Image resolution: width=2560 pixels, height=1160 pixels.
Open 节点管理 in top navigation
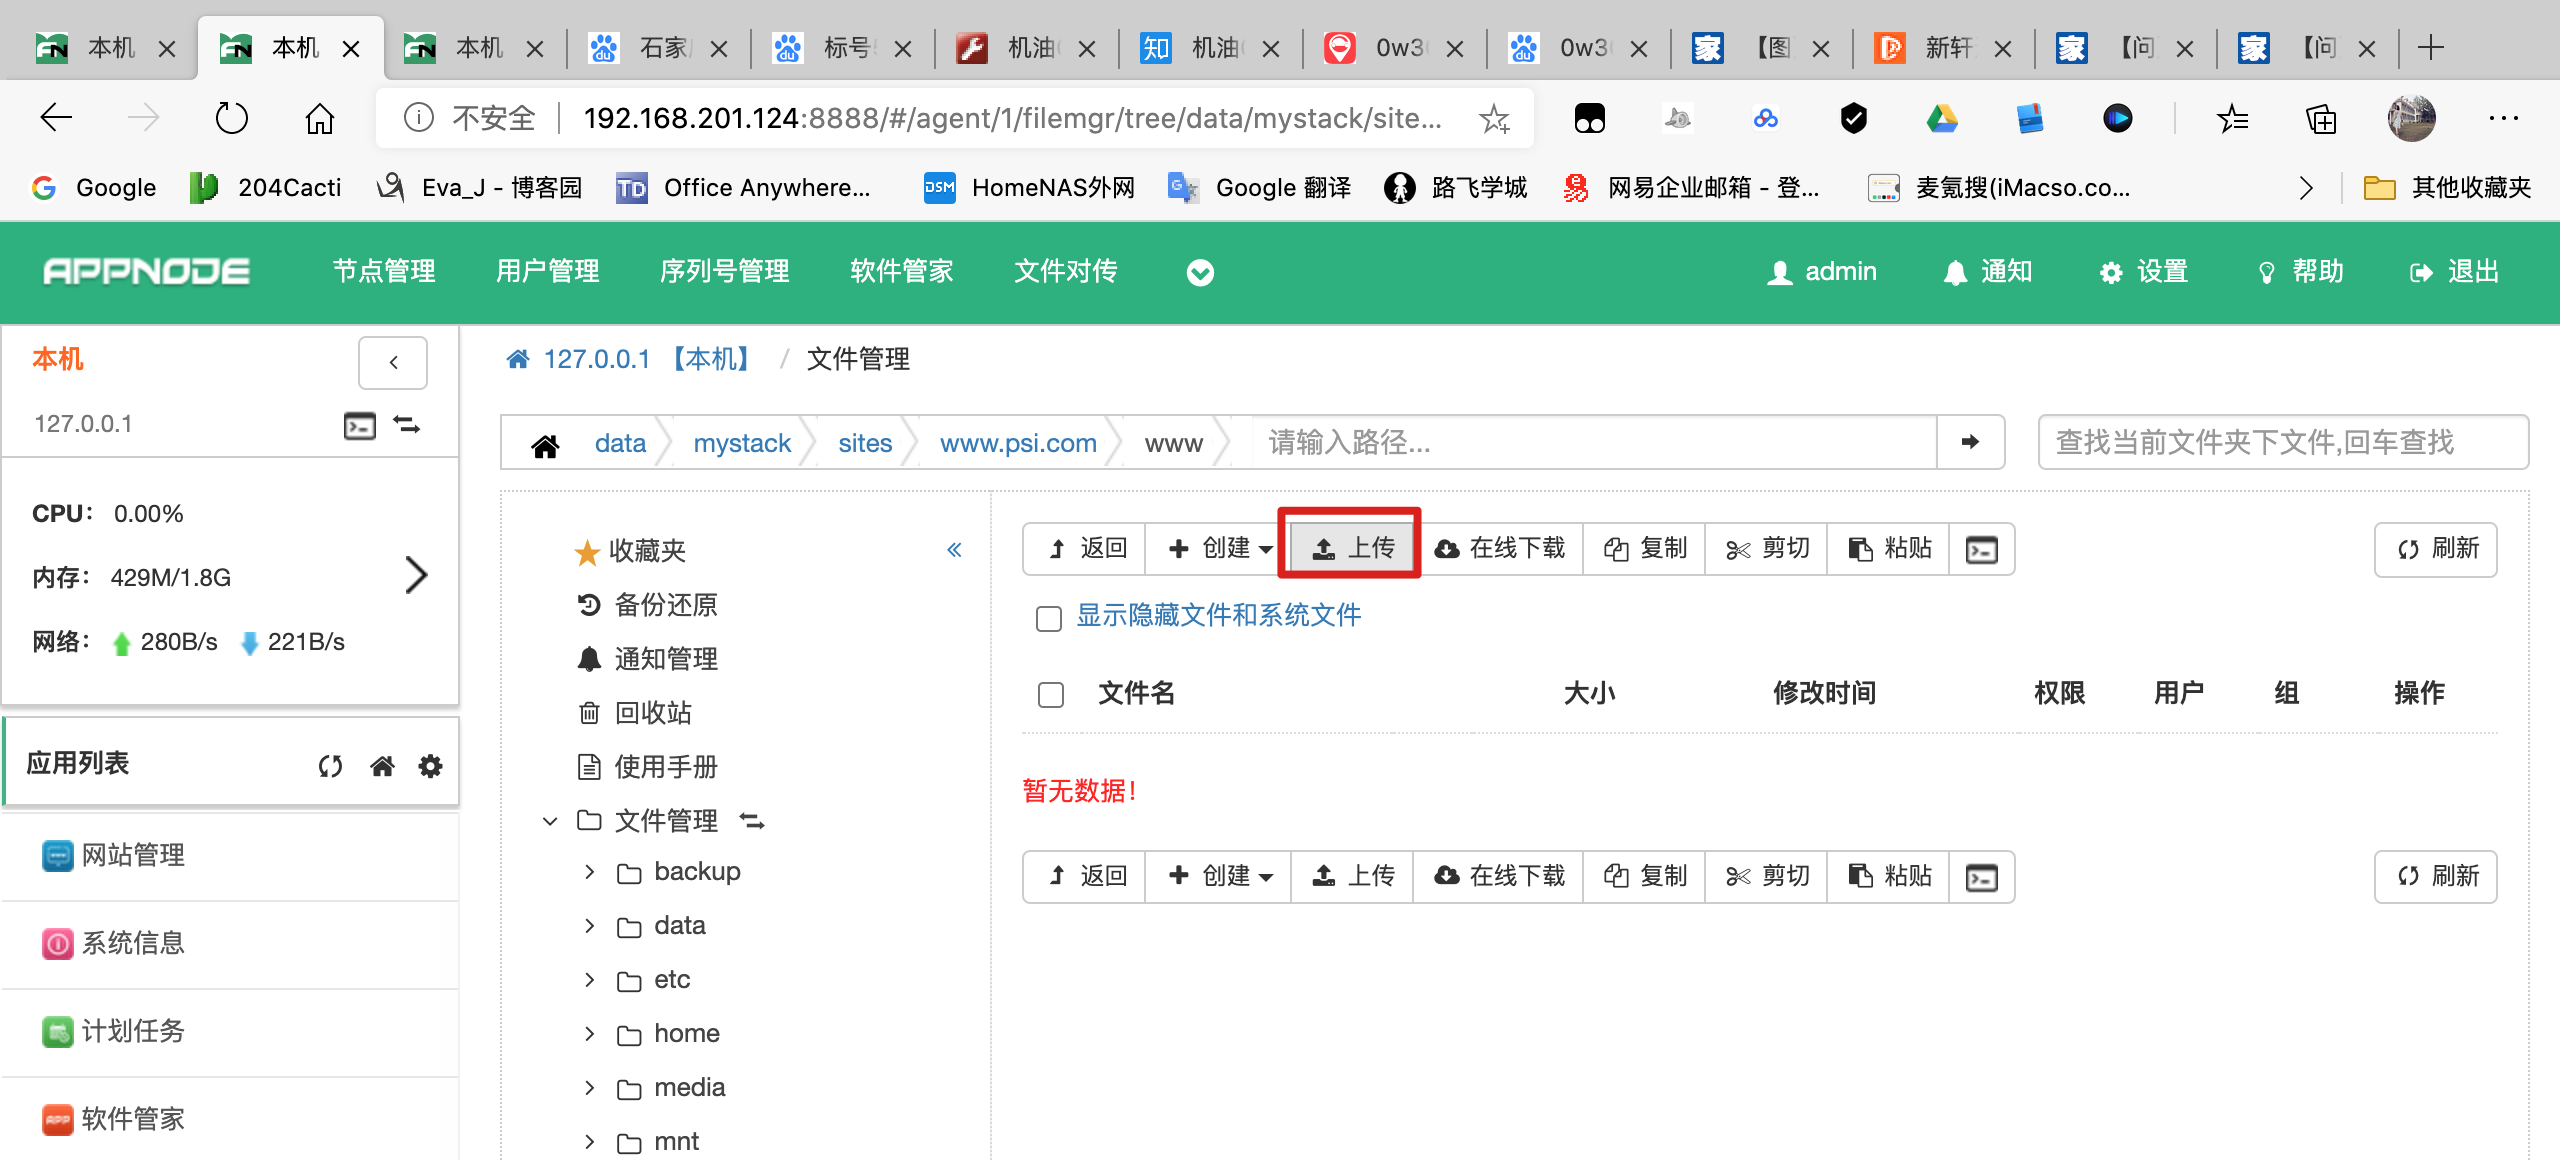[384, 271]
